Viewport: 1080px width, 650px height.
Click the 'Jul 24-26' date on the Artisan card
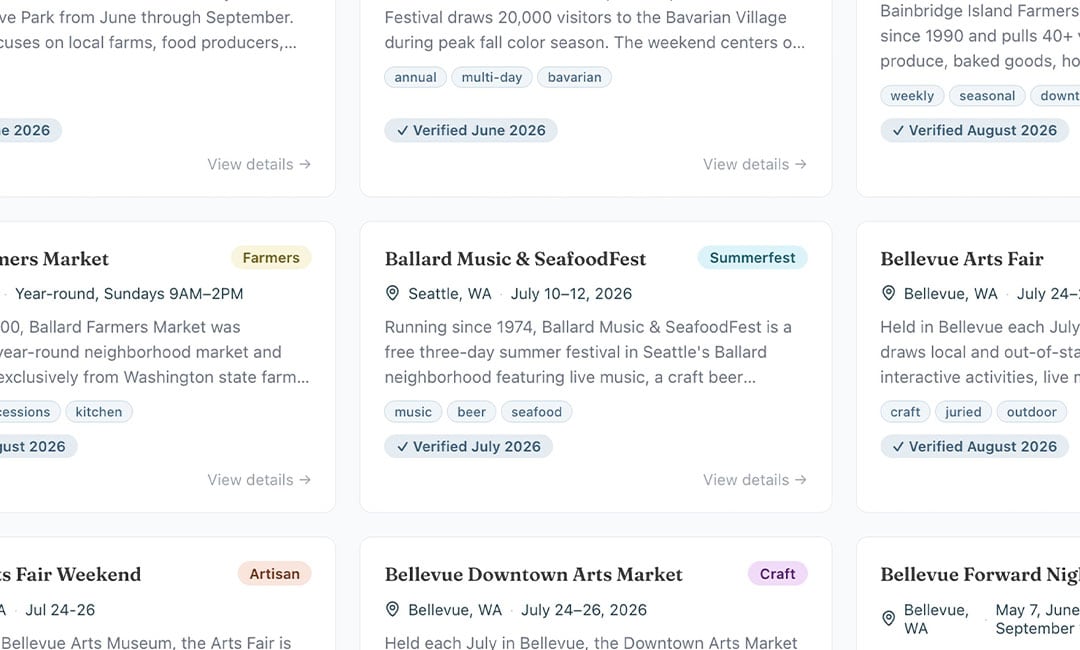coord(60,610)
